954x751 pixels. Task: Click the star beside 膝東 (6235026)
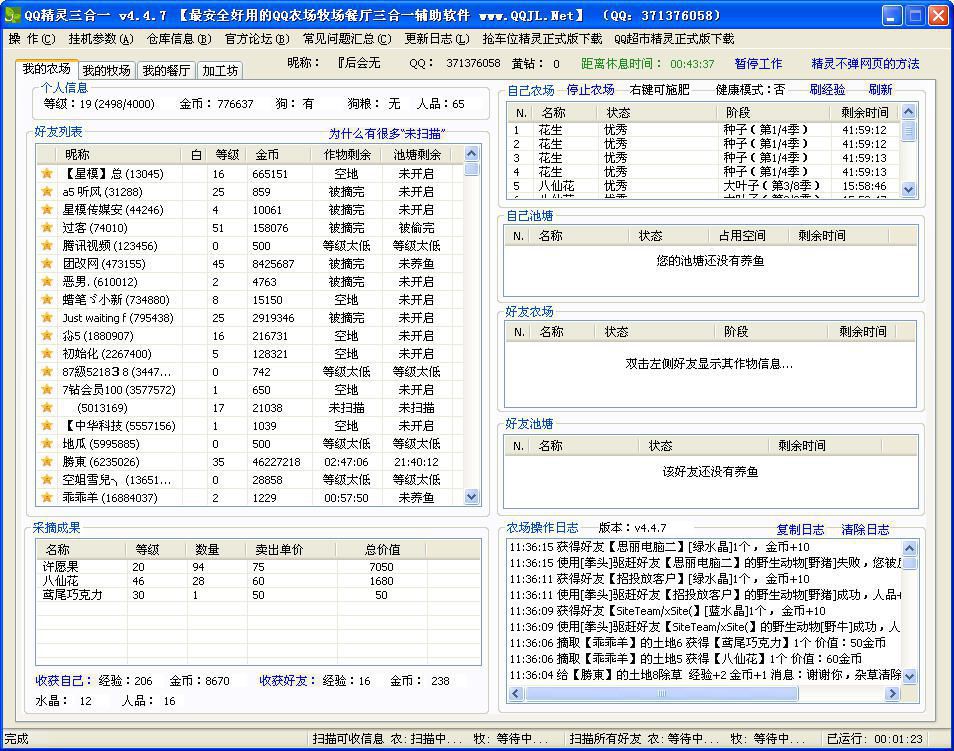[44, 460]
